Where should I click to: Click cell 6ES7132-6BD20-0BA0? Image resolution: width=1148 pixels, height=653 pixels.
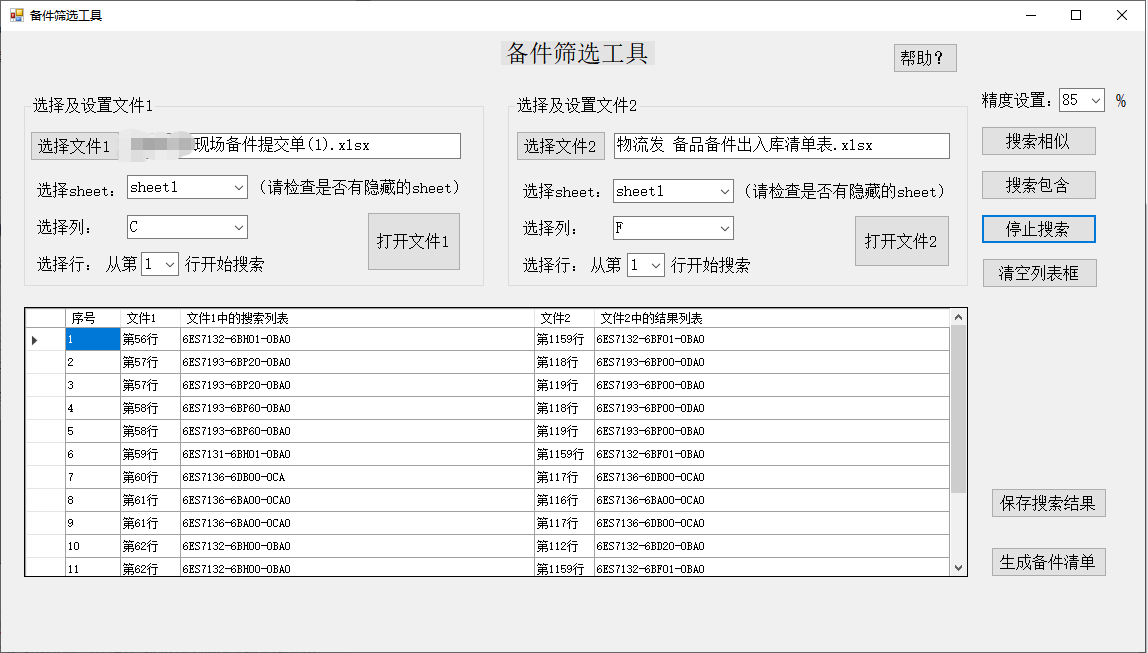772,546
